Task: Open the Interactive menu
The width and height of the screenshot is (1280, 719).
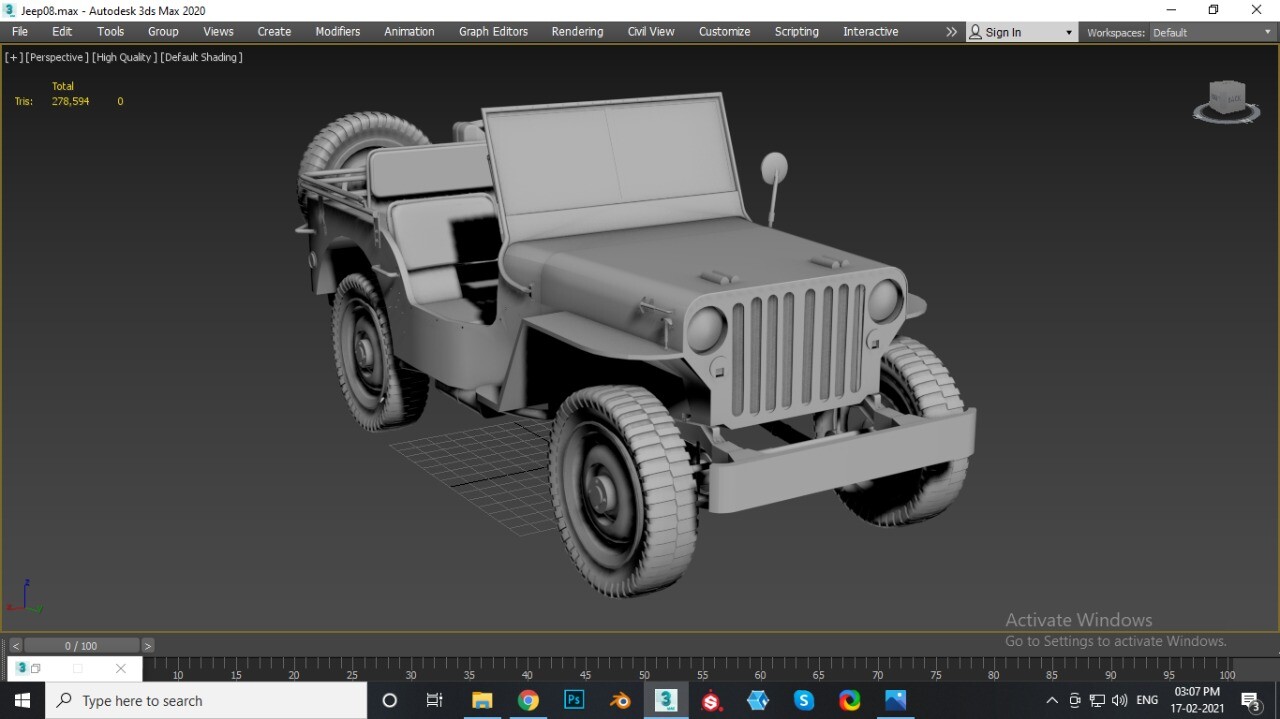Action: [870, 32]
